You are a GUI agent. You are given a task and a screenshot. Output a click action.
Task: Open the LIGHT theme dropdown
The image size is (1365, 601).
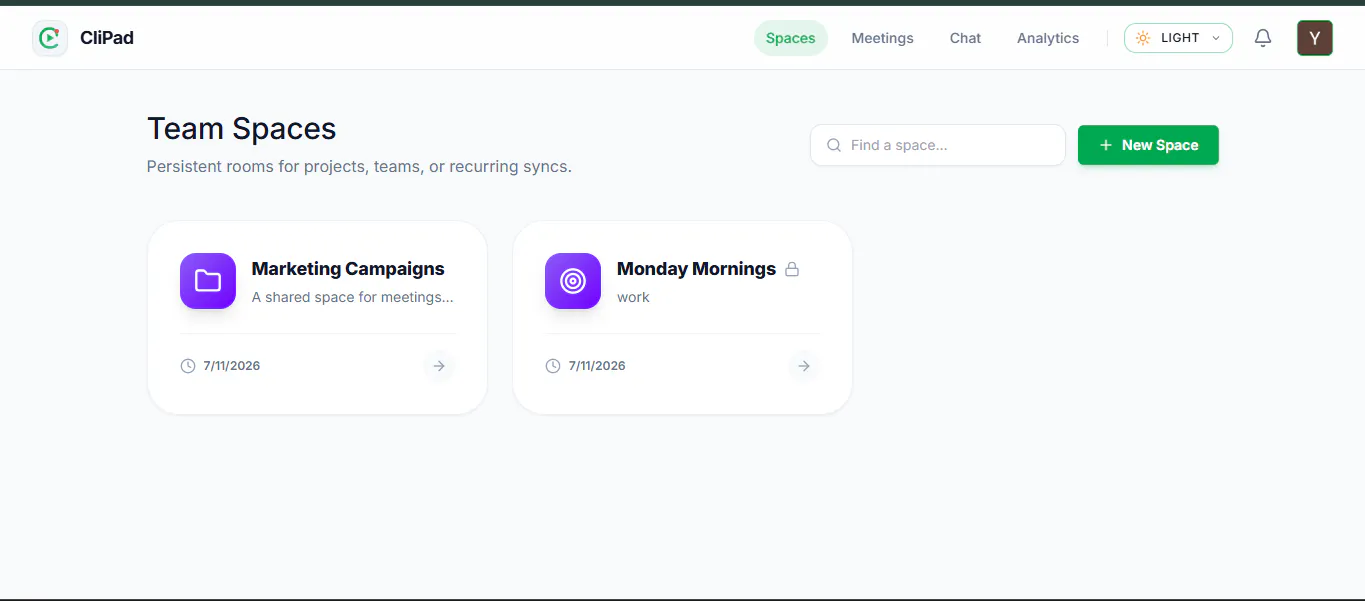pos(1178,38)
